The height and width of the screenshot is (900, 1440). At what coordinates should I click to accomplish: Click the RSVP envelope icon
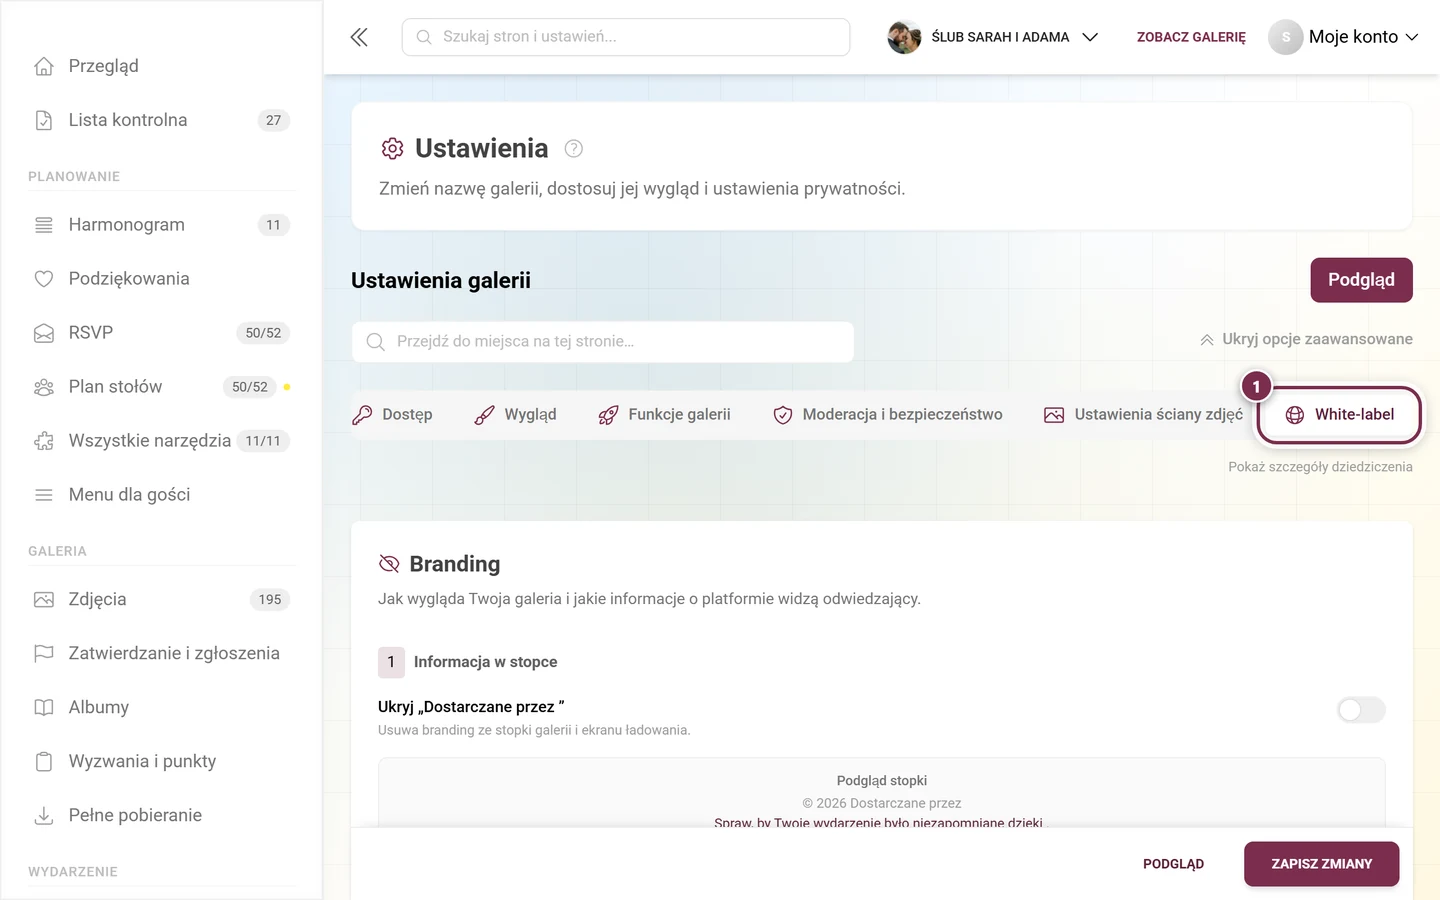44,333
